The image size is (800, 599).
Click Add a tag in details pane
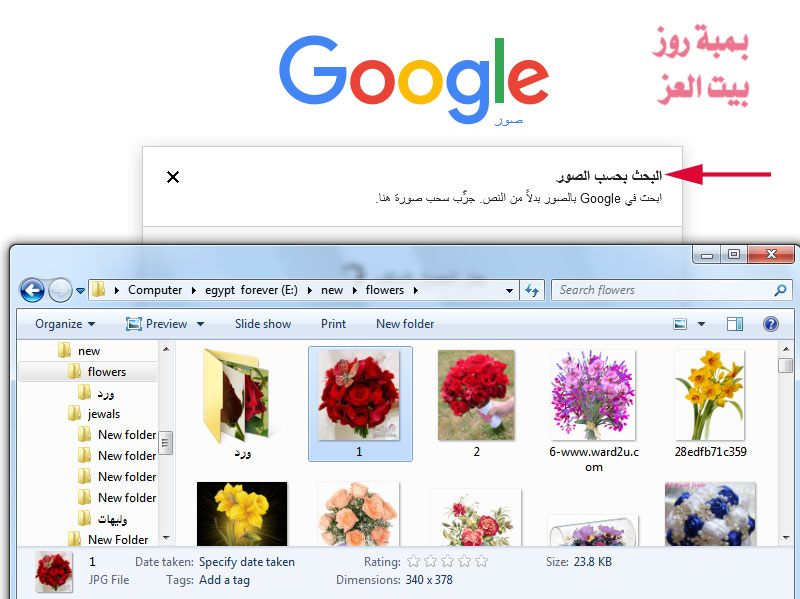224,580
